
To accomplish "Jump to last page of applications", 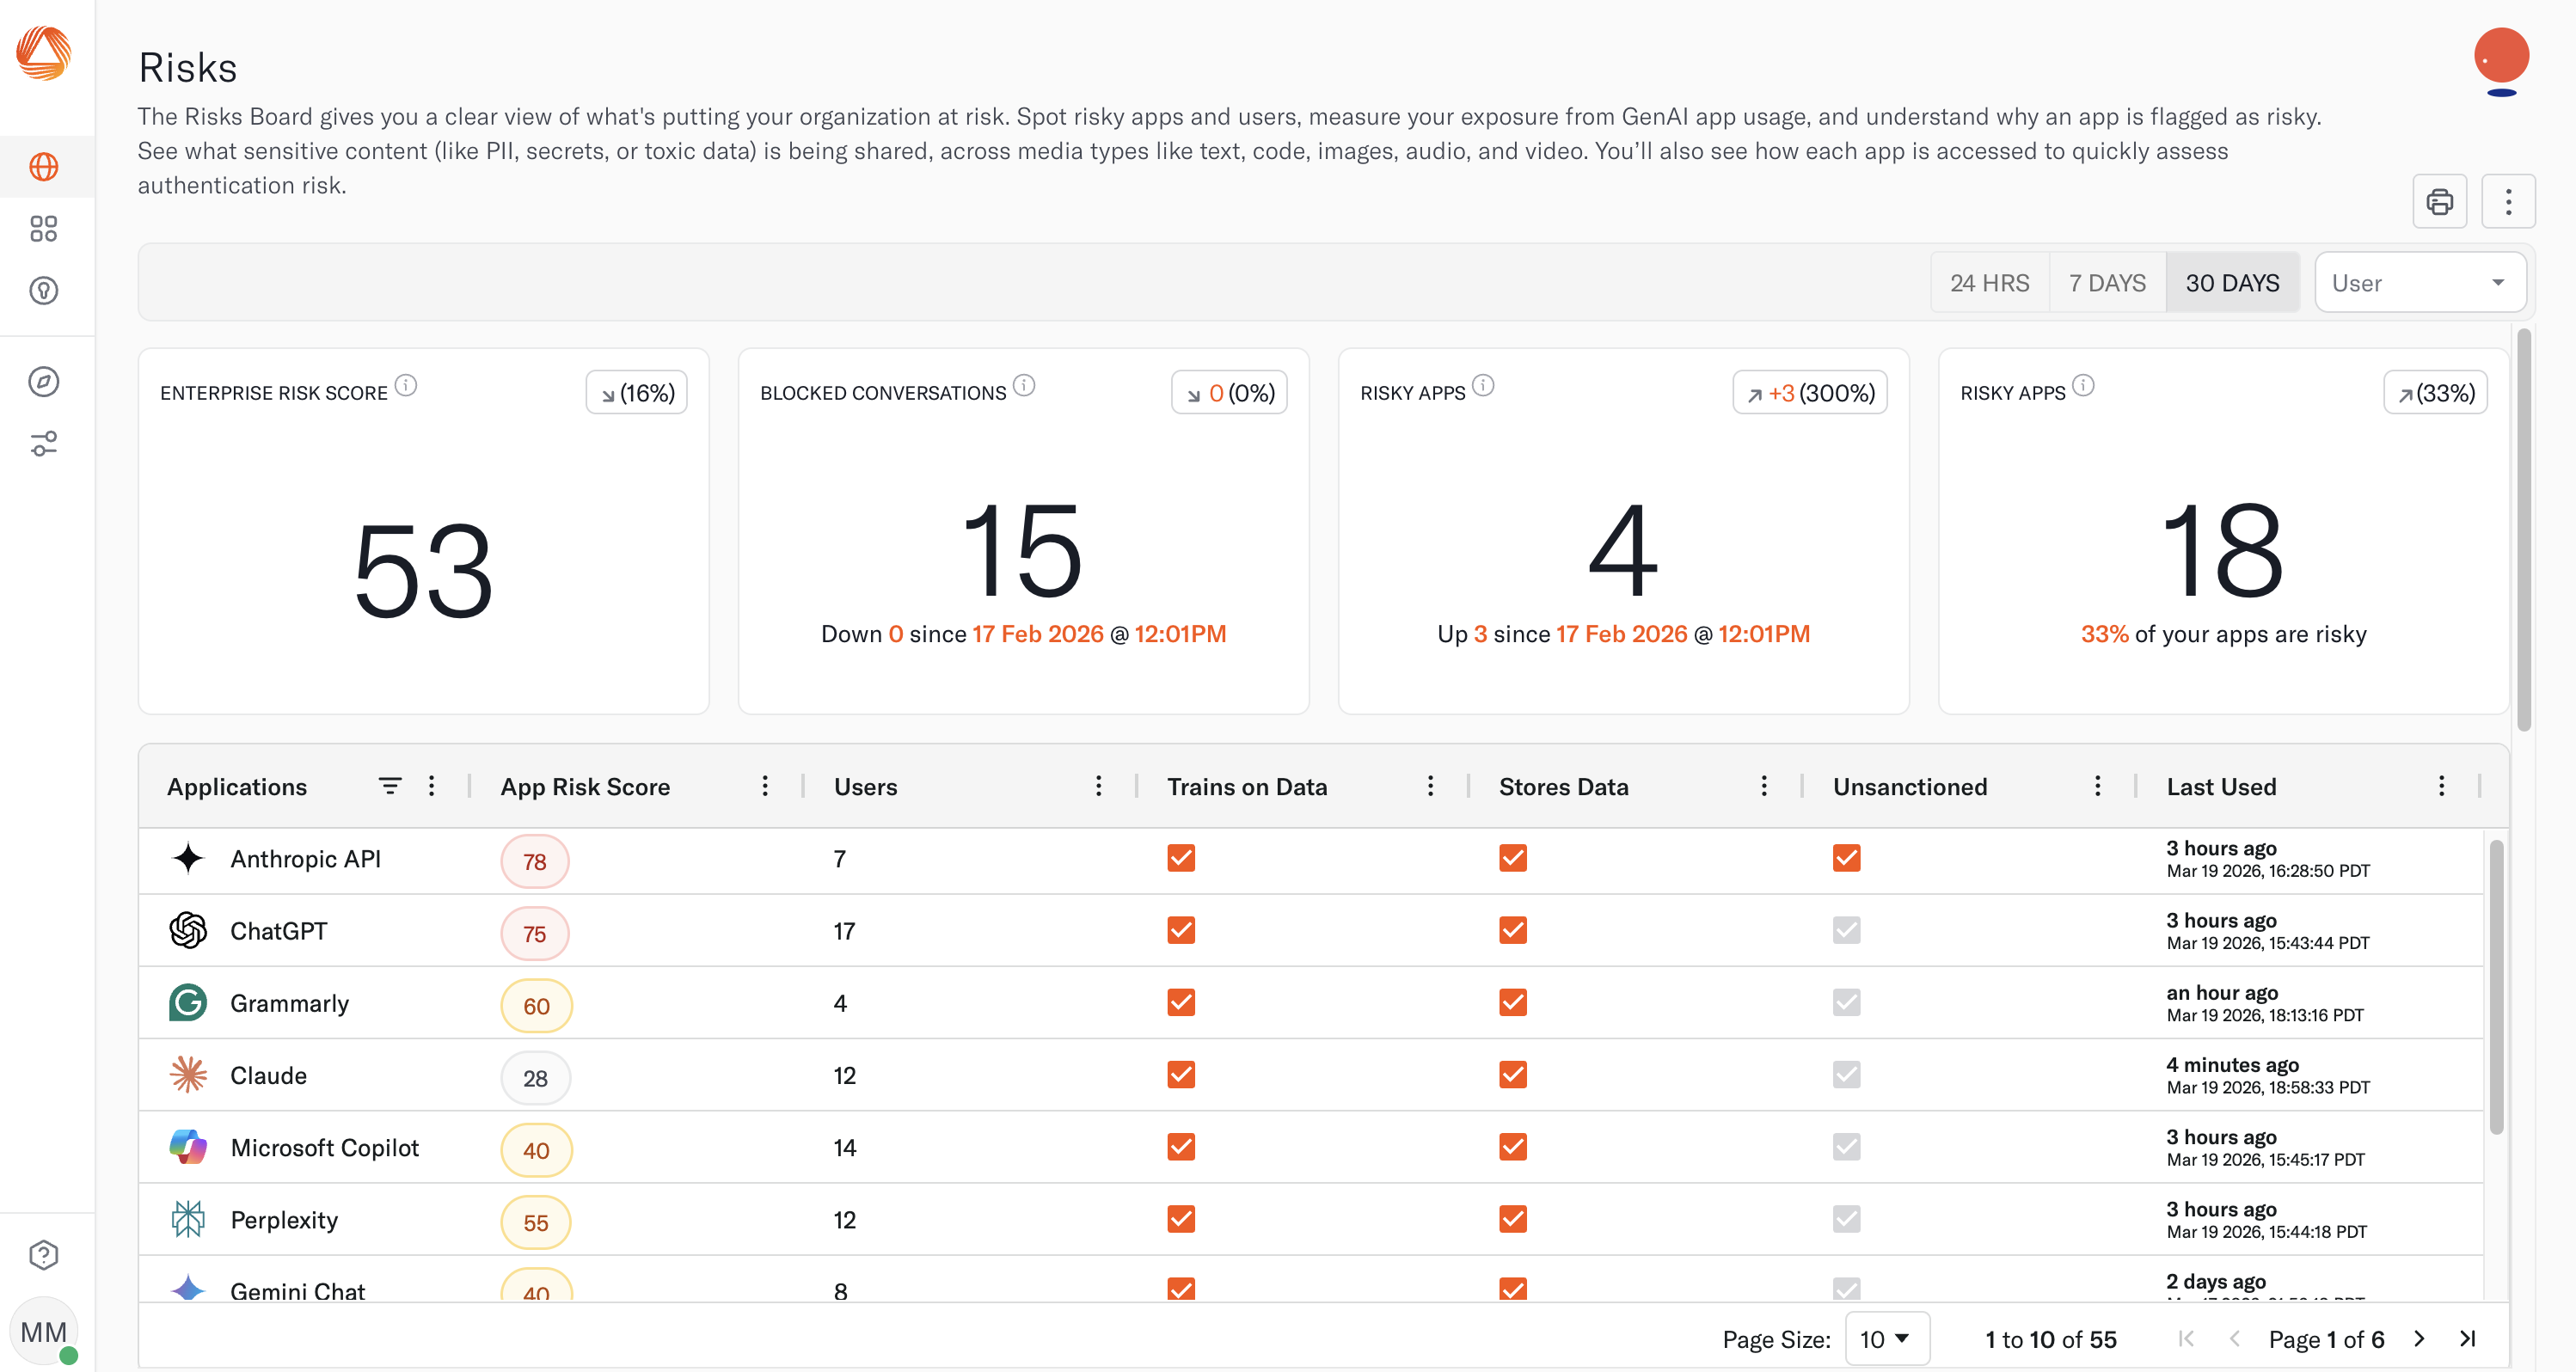I will click(x=2467, y=1338).
